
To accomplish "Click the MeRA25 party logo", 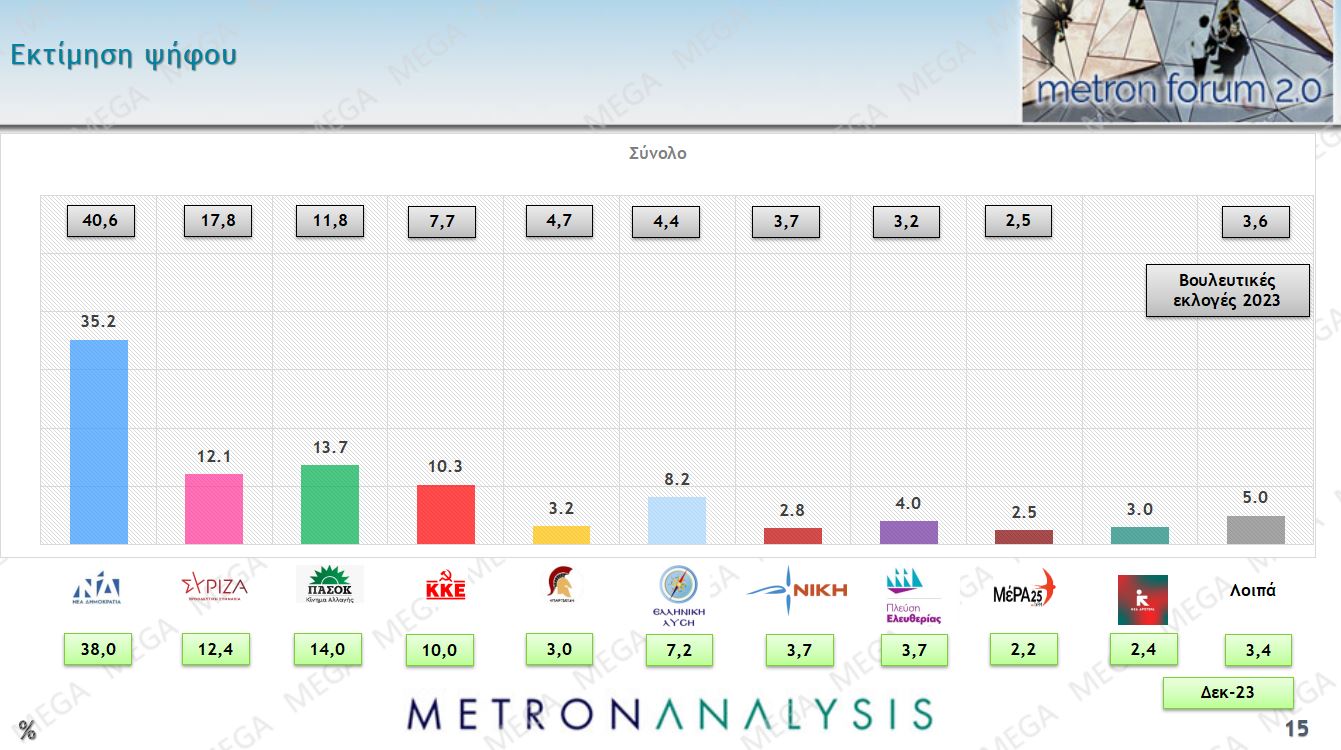I will pos(1023,590).
